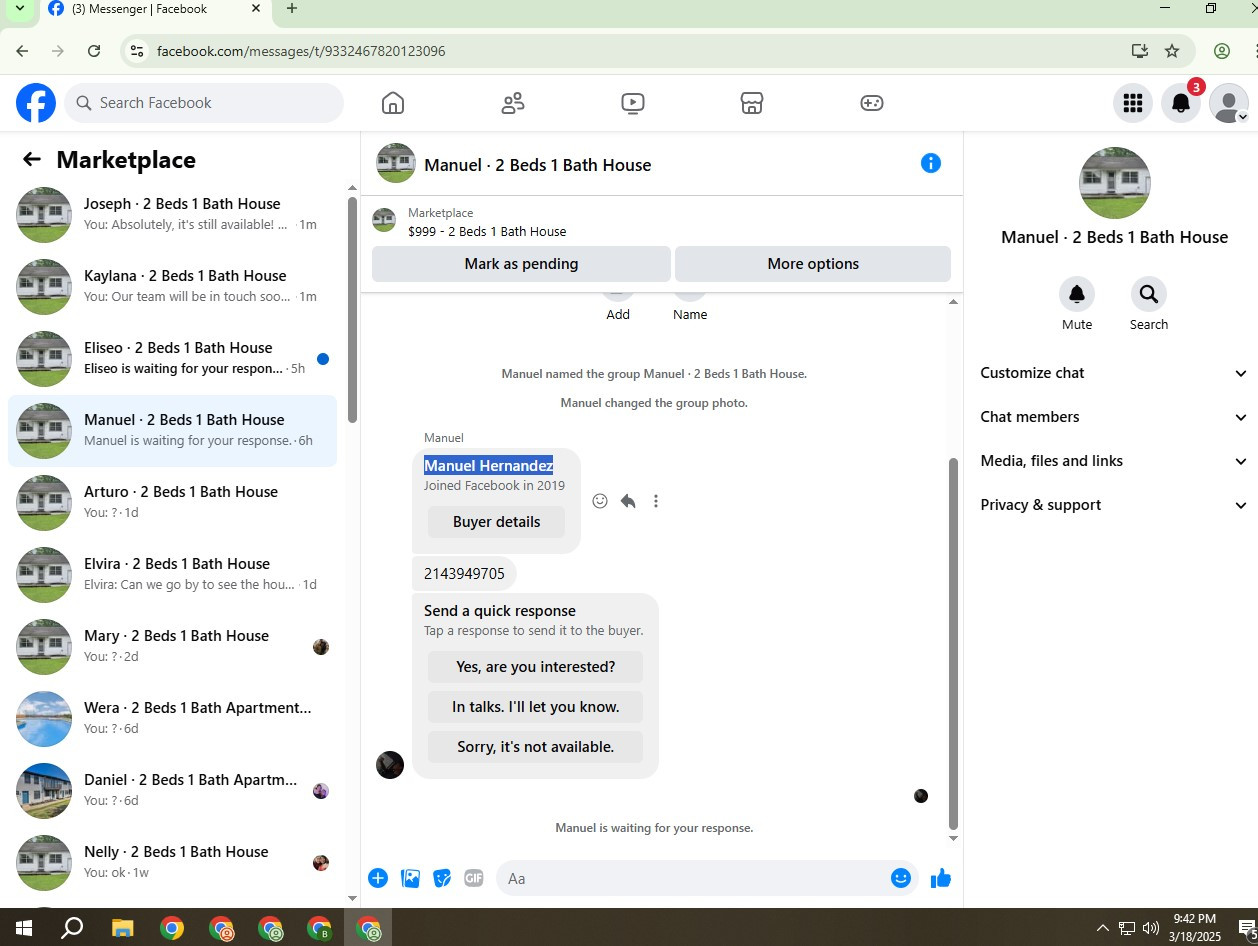This screenshot has height=946, width=1258.
Task: Open Arturo · 2 Beds 1 Bath House chat
Action: point(173,503)
